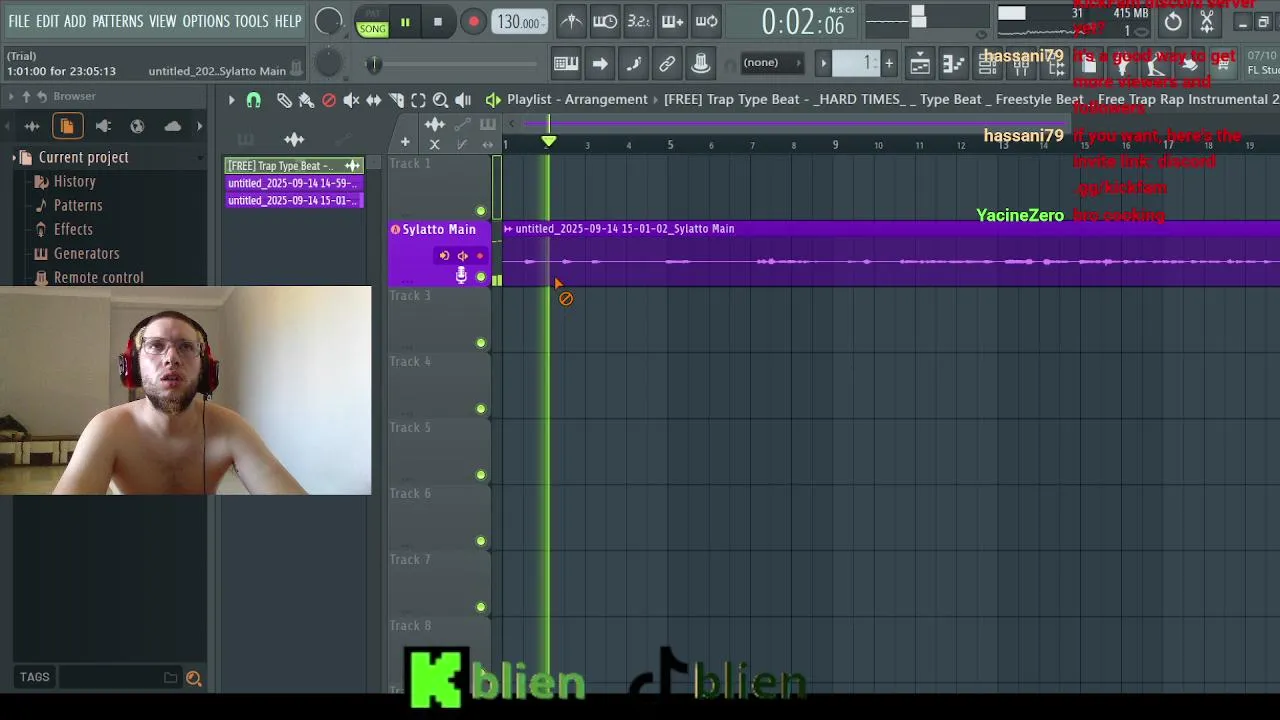The width and height of the screenshot is (1280, 720).
Task: Open the Playlist - Arrangement breadcrumb menu
Action: click(x=577, y=100)
